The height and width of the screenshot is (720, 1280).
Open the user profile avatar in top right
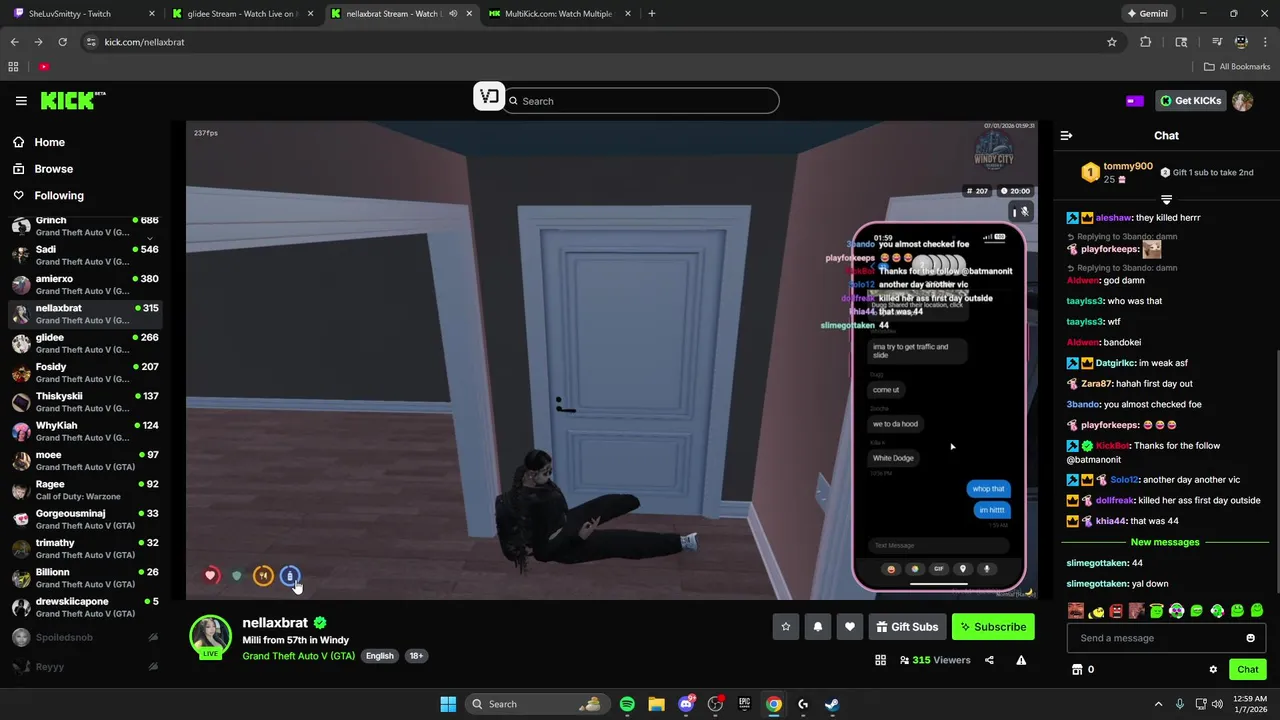pyautogui.click(x=1242, y=101)
